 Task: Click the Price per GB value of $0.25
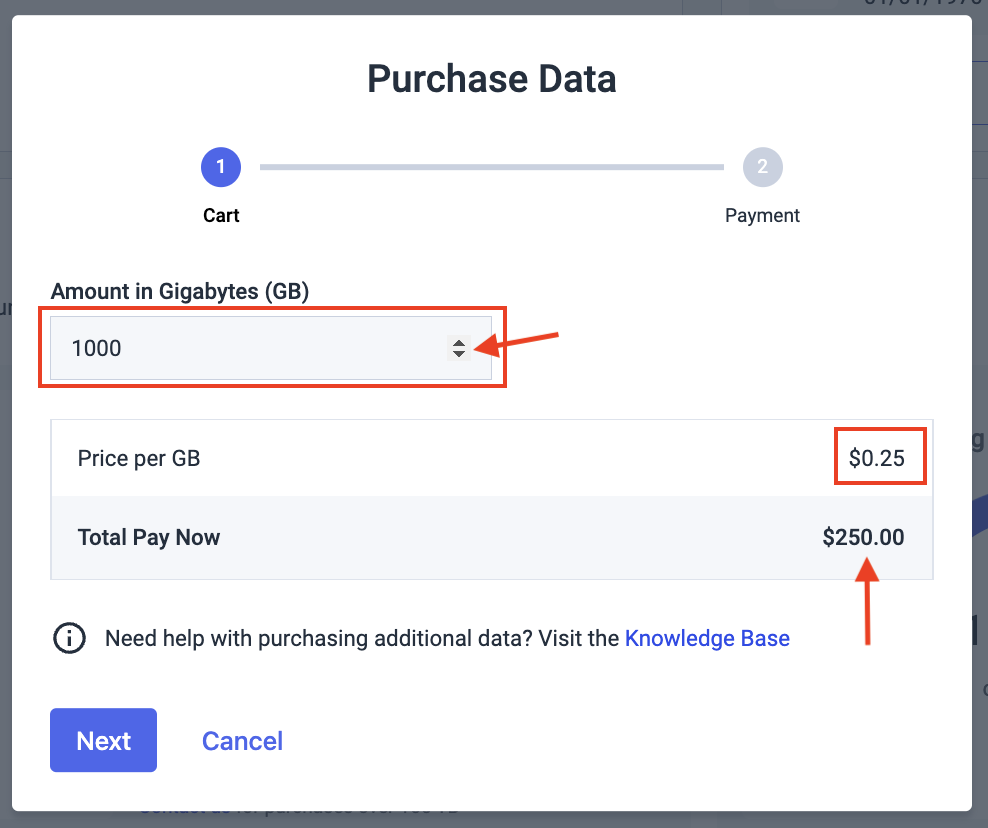[879, 457]
